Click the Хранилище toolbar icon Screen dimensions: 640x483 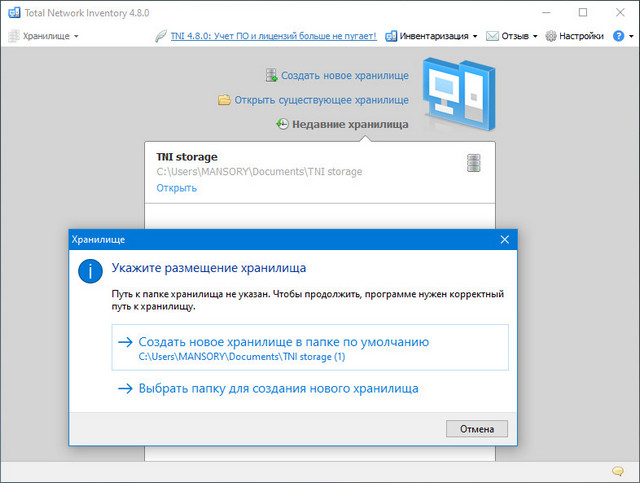pyautogui.click(x=14, y=36)
